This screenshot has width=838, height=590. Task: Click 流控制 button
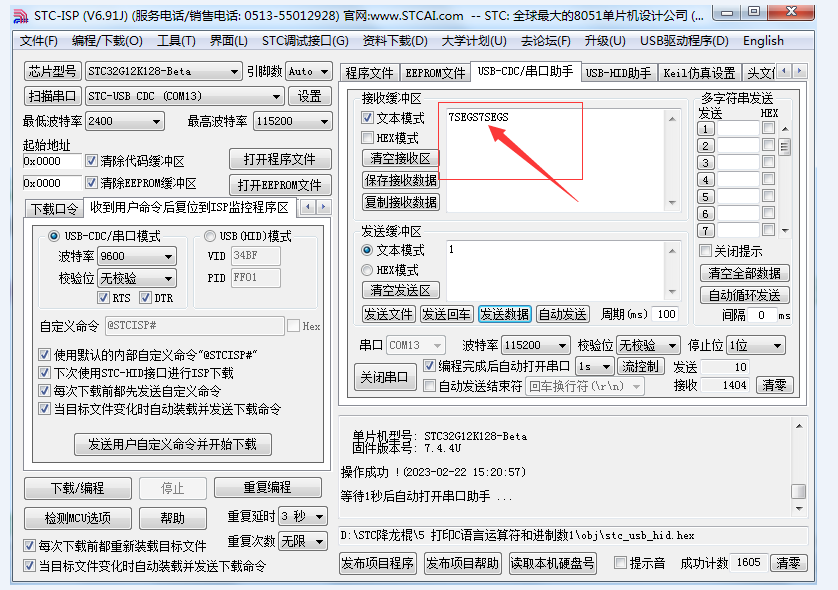641,366
